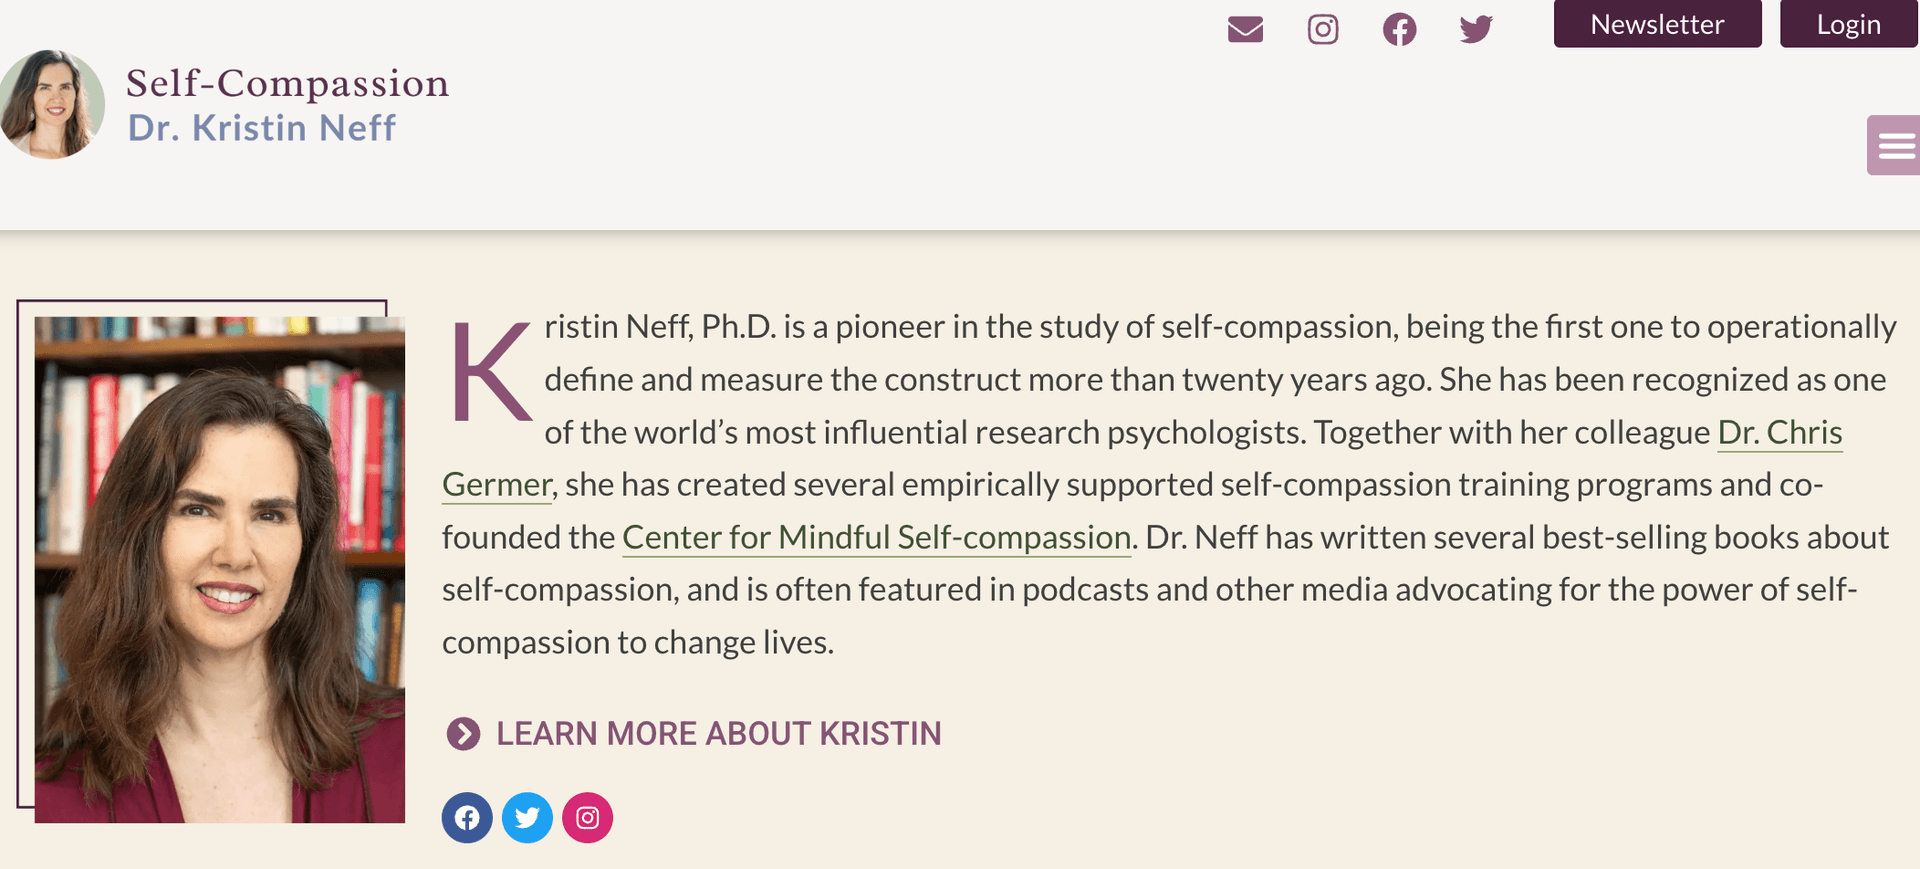
Task: Open the Facebook icon in top header
Action: click(x=1399, y=30)
